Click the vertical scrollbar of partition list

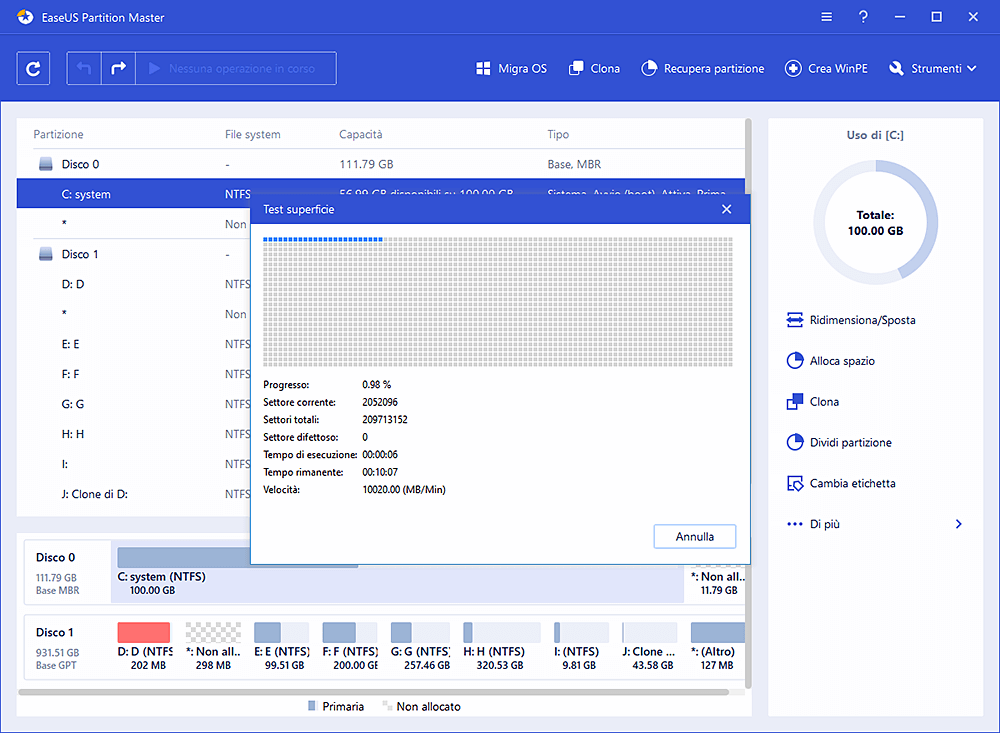coord(748,403)
